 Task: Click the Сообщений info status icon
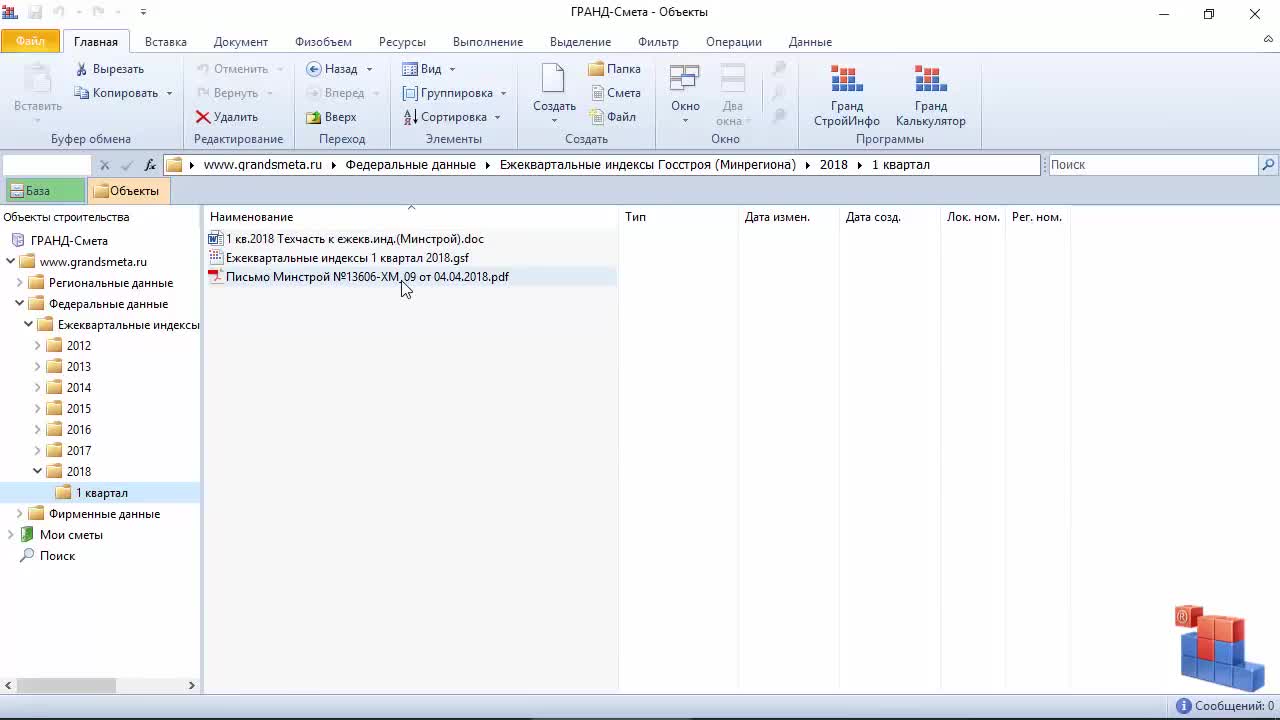click(x=1184, y=706)
